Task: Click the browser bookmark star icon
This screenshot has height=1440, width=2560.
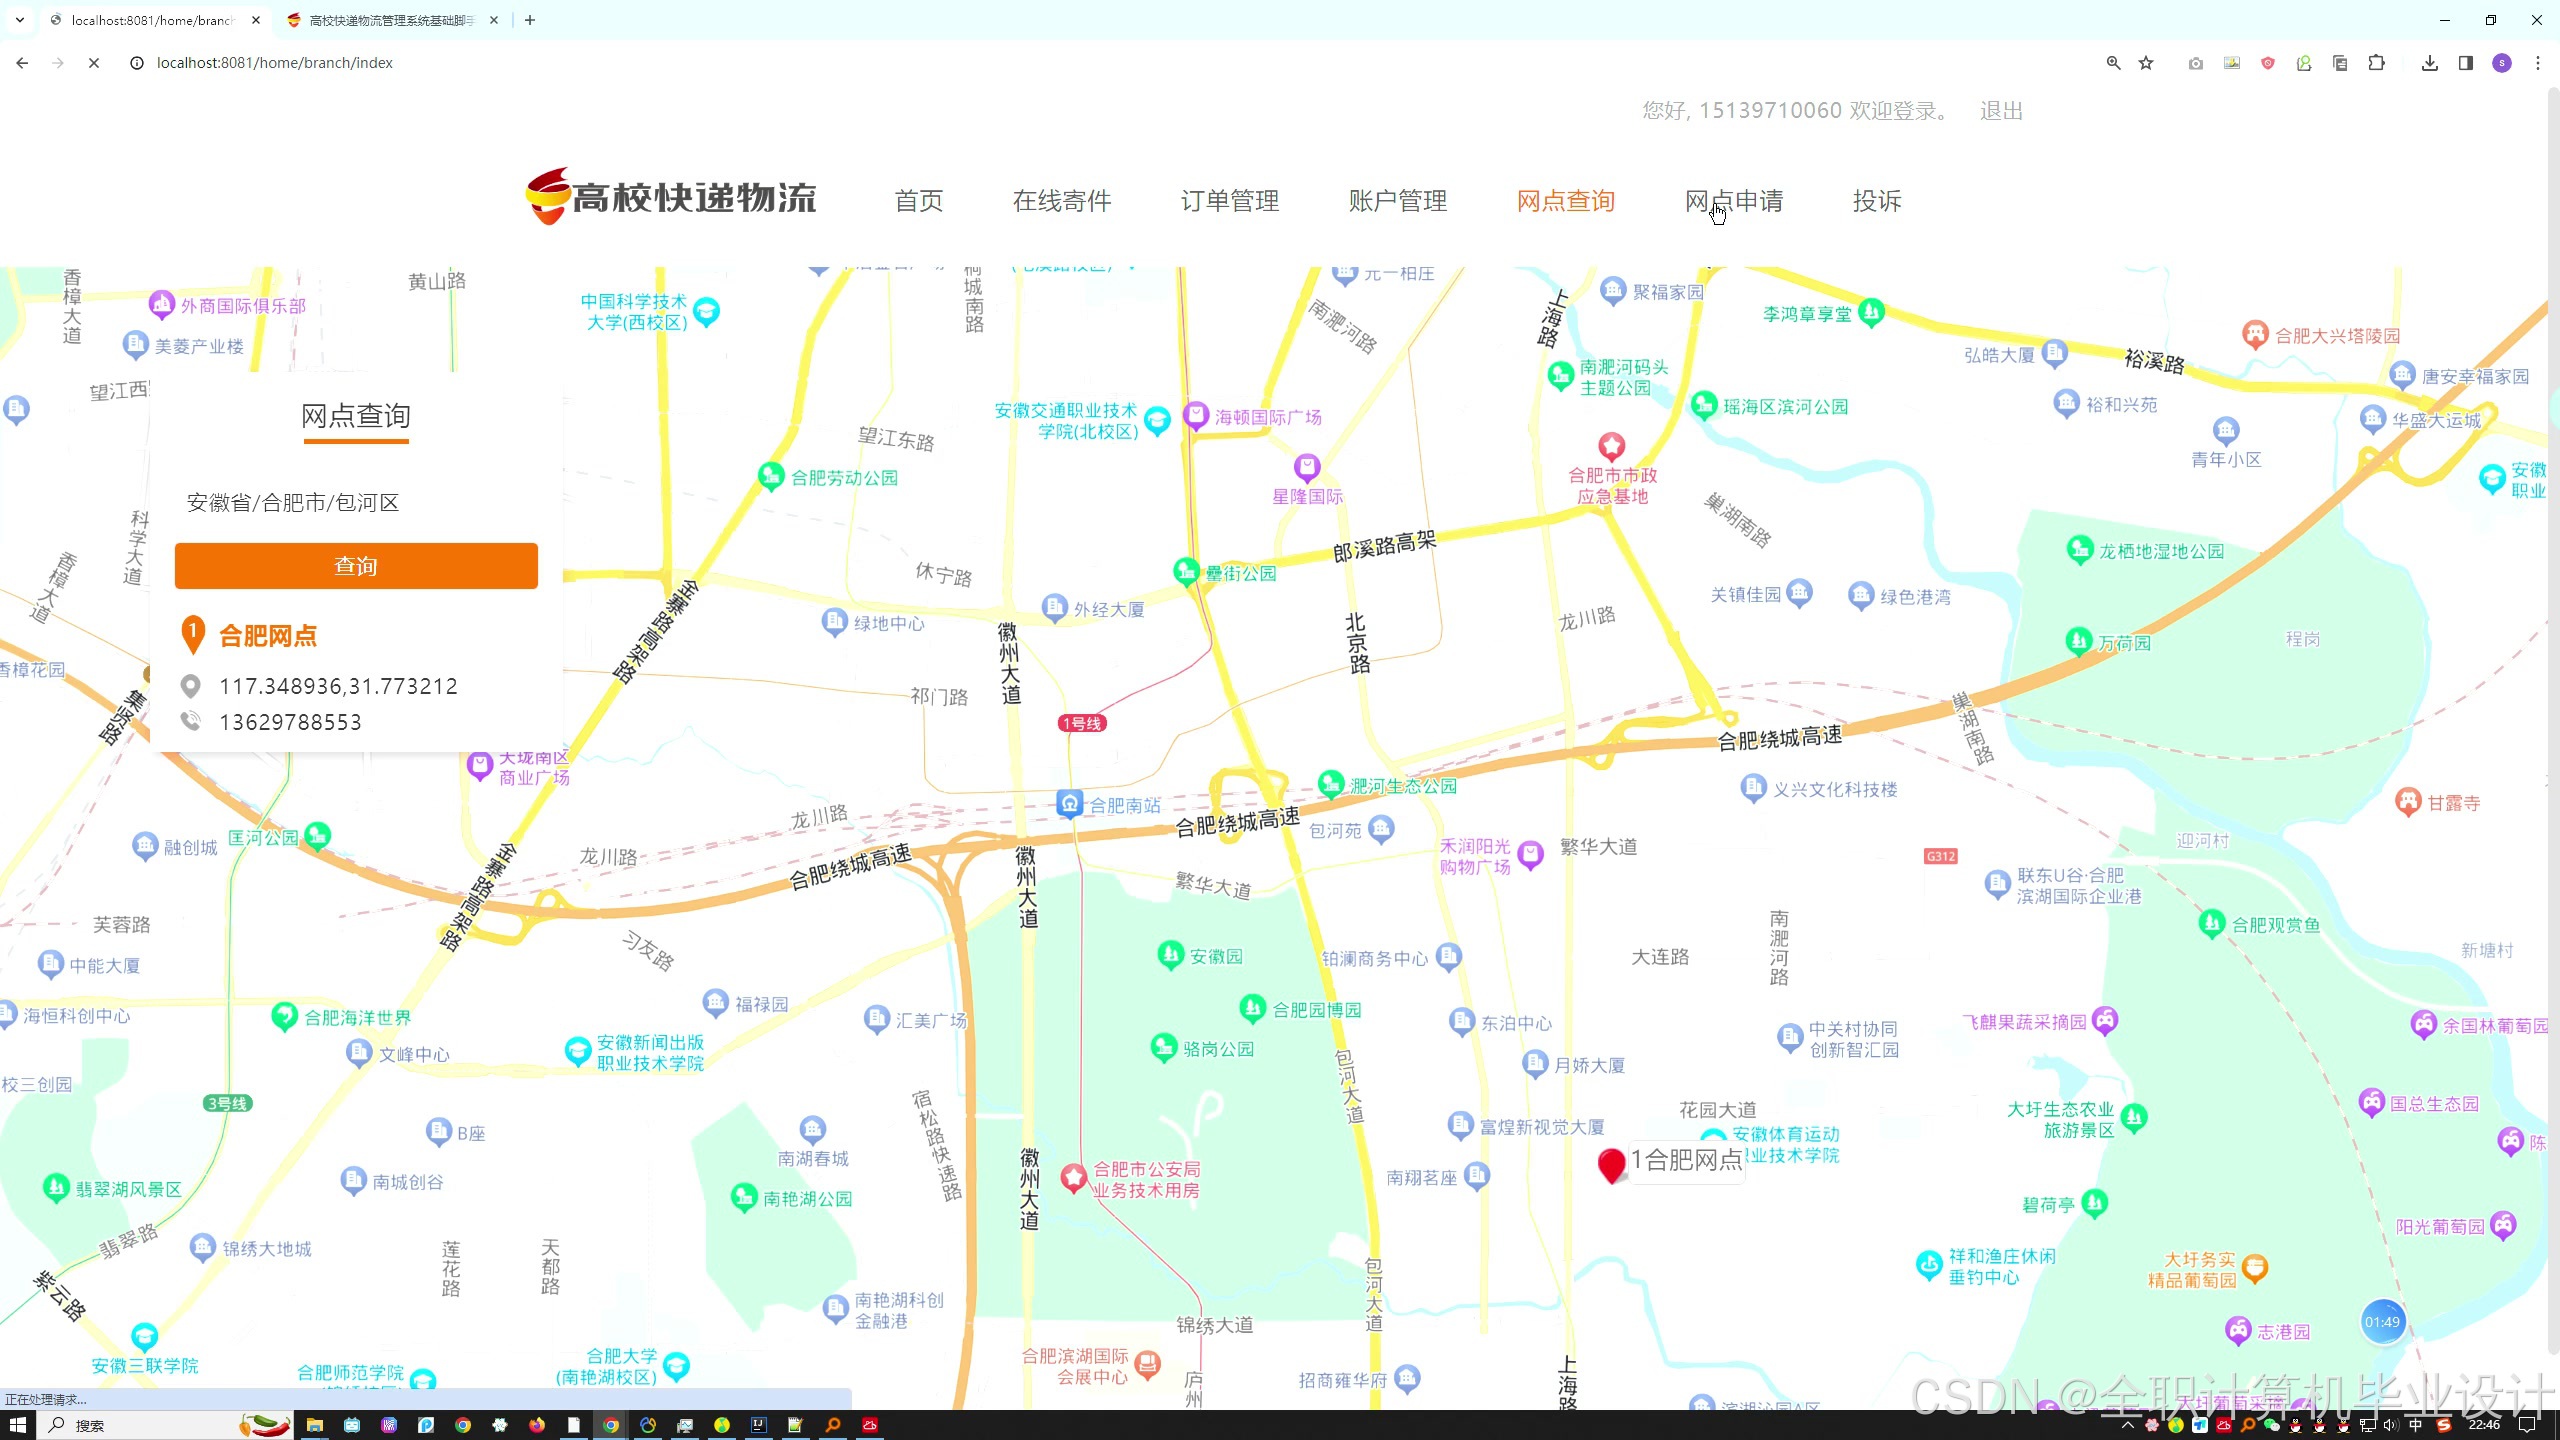Action: [x=2146, y=63]
